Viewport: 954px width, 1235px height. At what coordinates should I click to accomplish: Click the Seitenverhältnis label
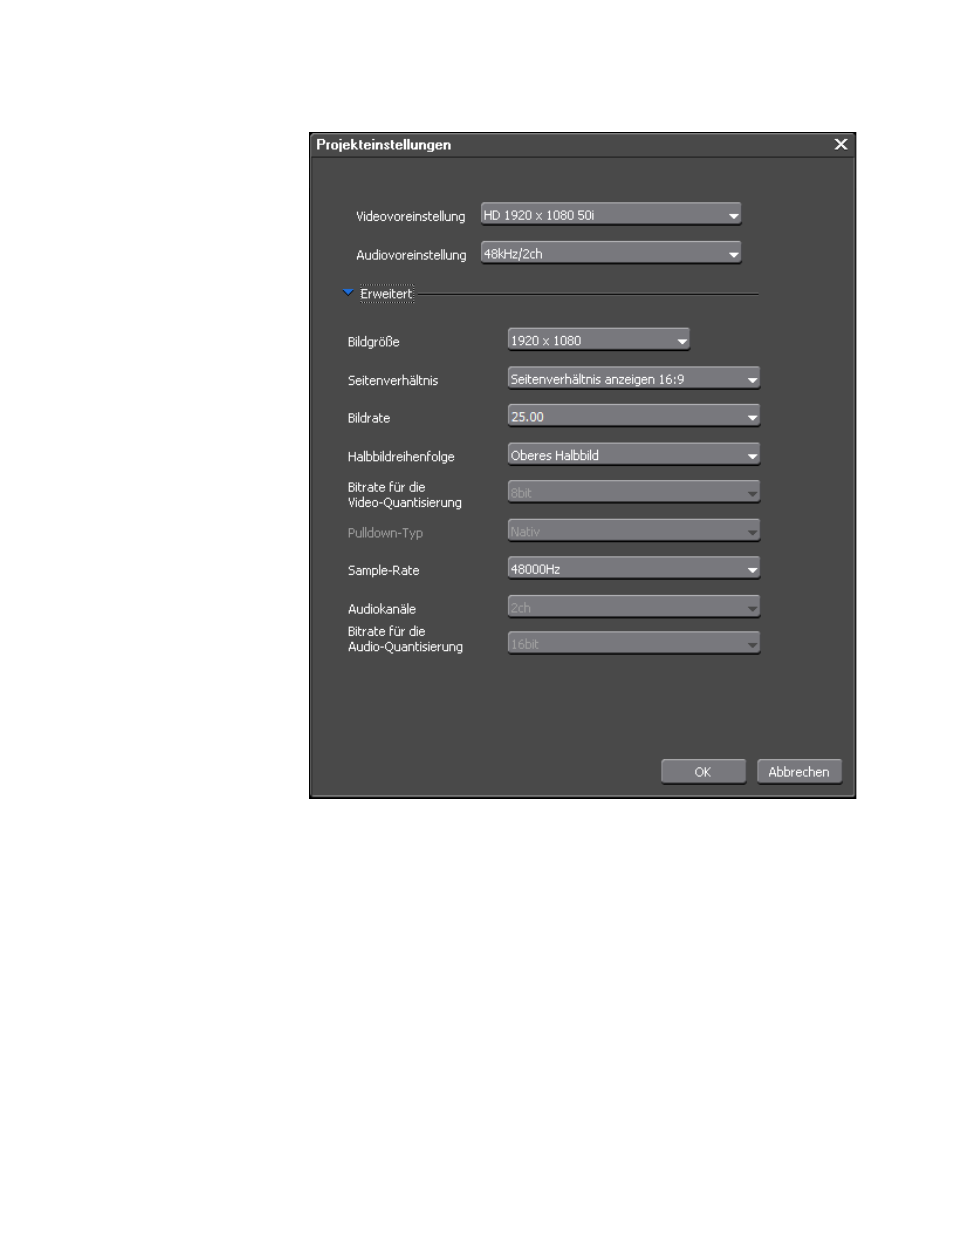(393, 381)
